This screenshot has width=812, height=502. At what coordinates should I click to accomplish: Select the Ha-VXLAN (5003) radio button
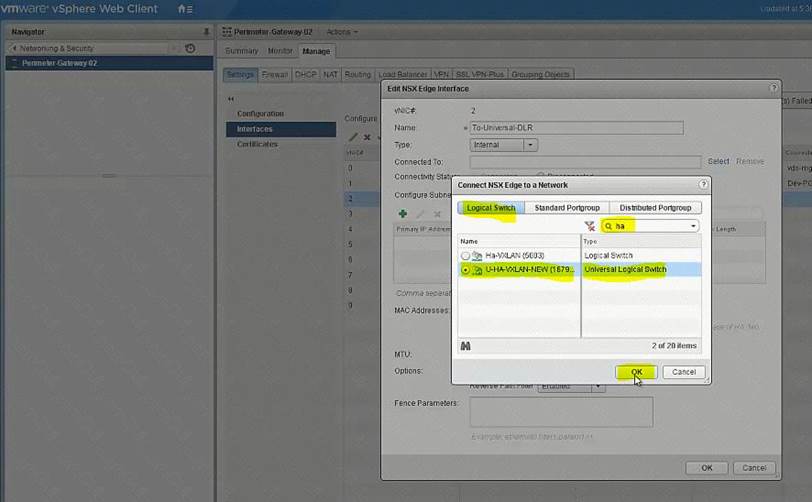click(466, 256)
